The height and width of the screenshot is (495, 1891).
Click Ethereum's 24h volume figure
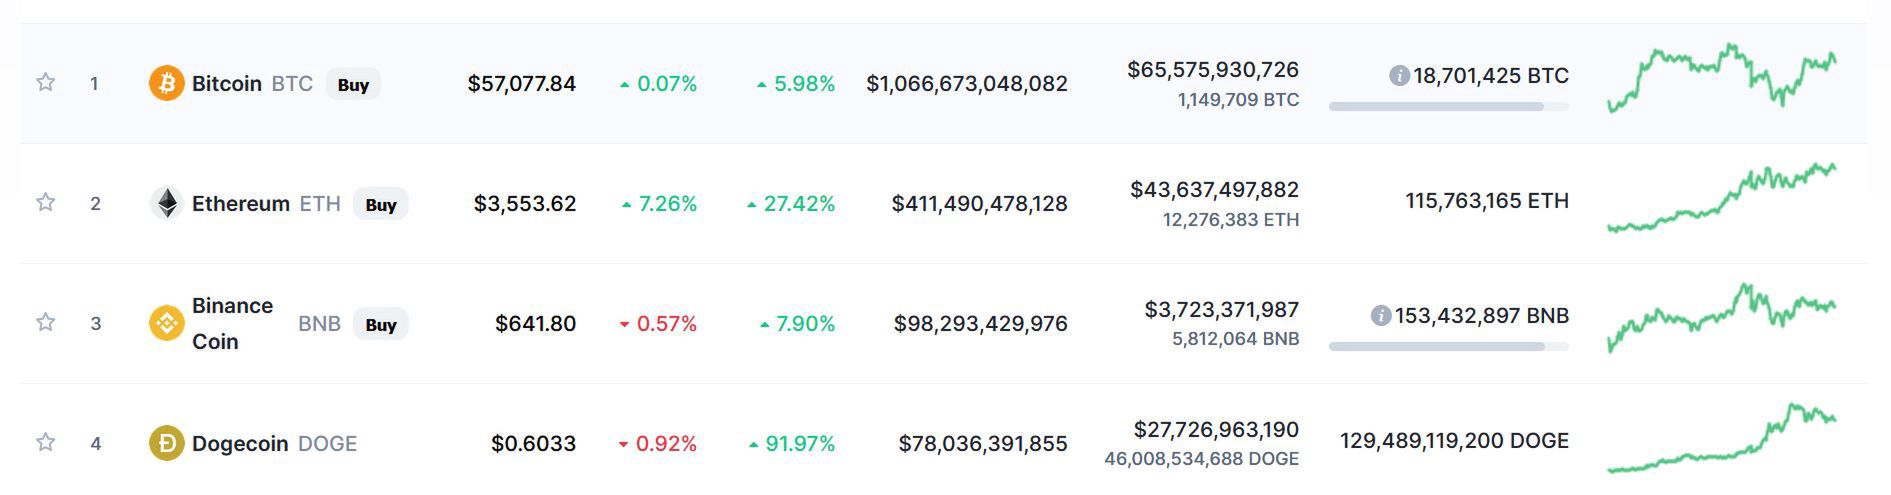pyautogui.click(x=1214, y=190)
